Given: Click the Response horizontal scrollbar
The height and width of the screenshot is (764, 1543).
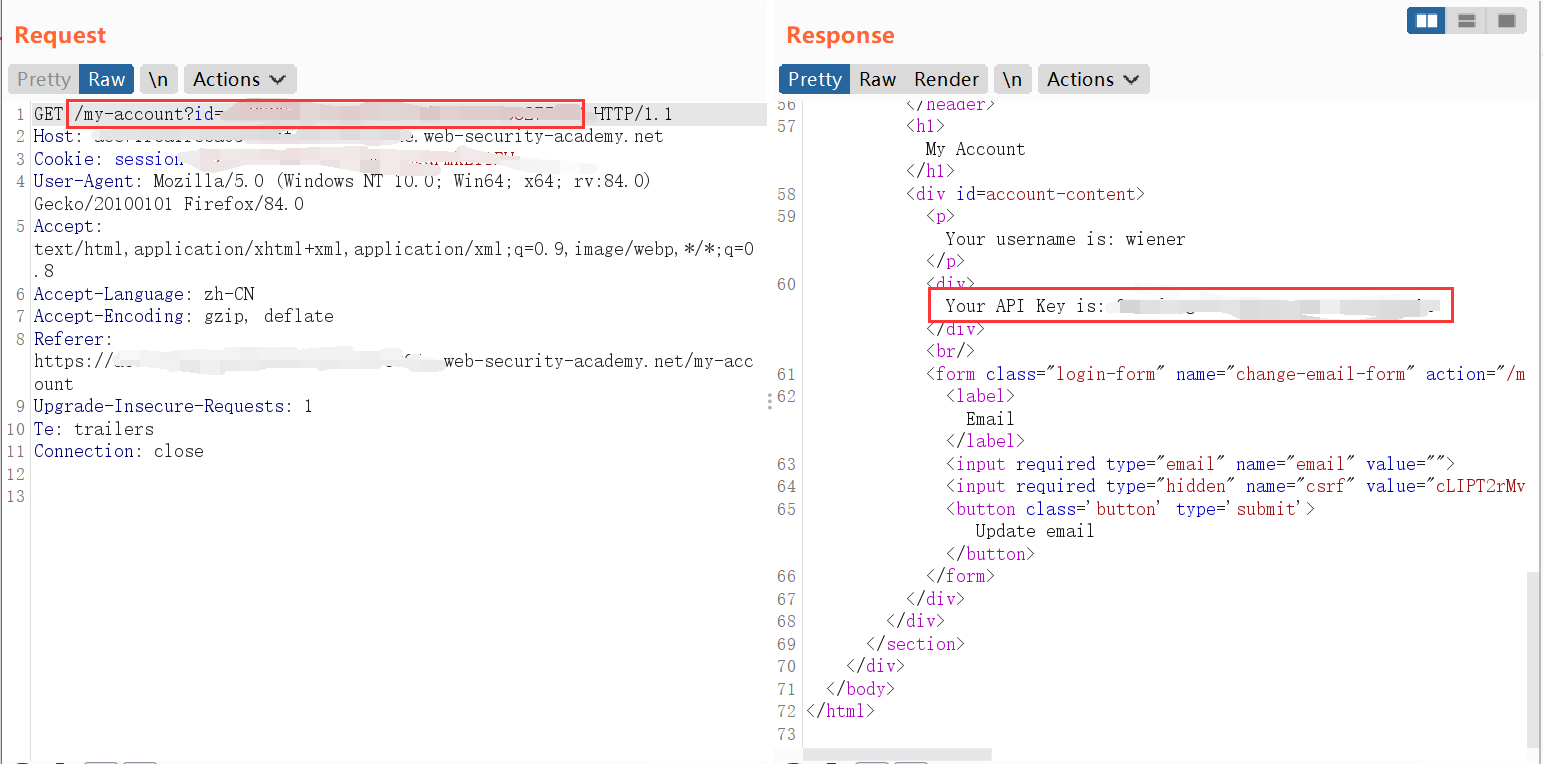Looking at the screenshot, I should point(896,754).
